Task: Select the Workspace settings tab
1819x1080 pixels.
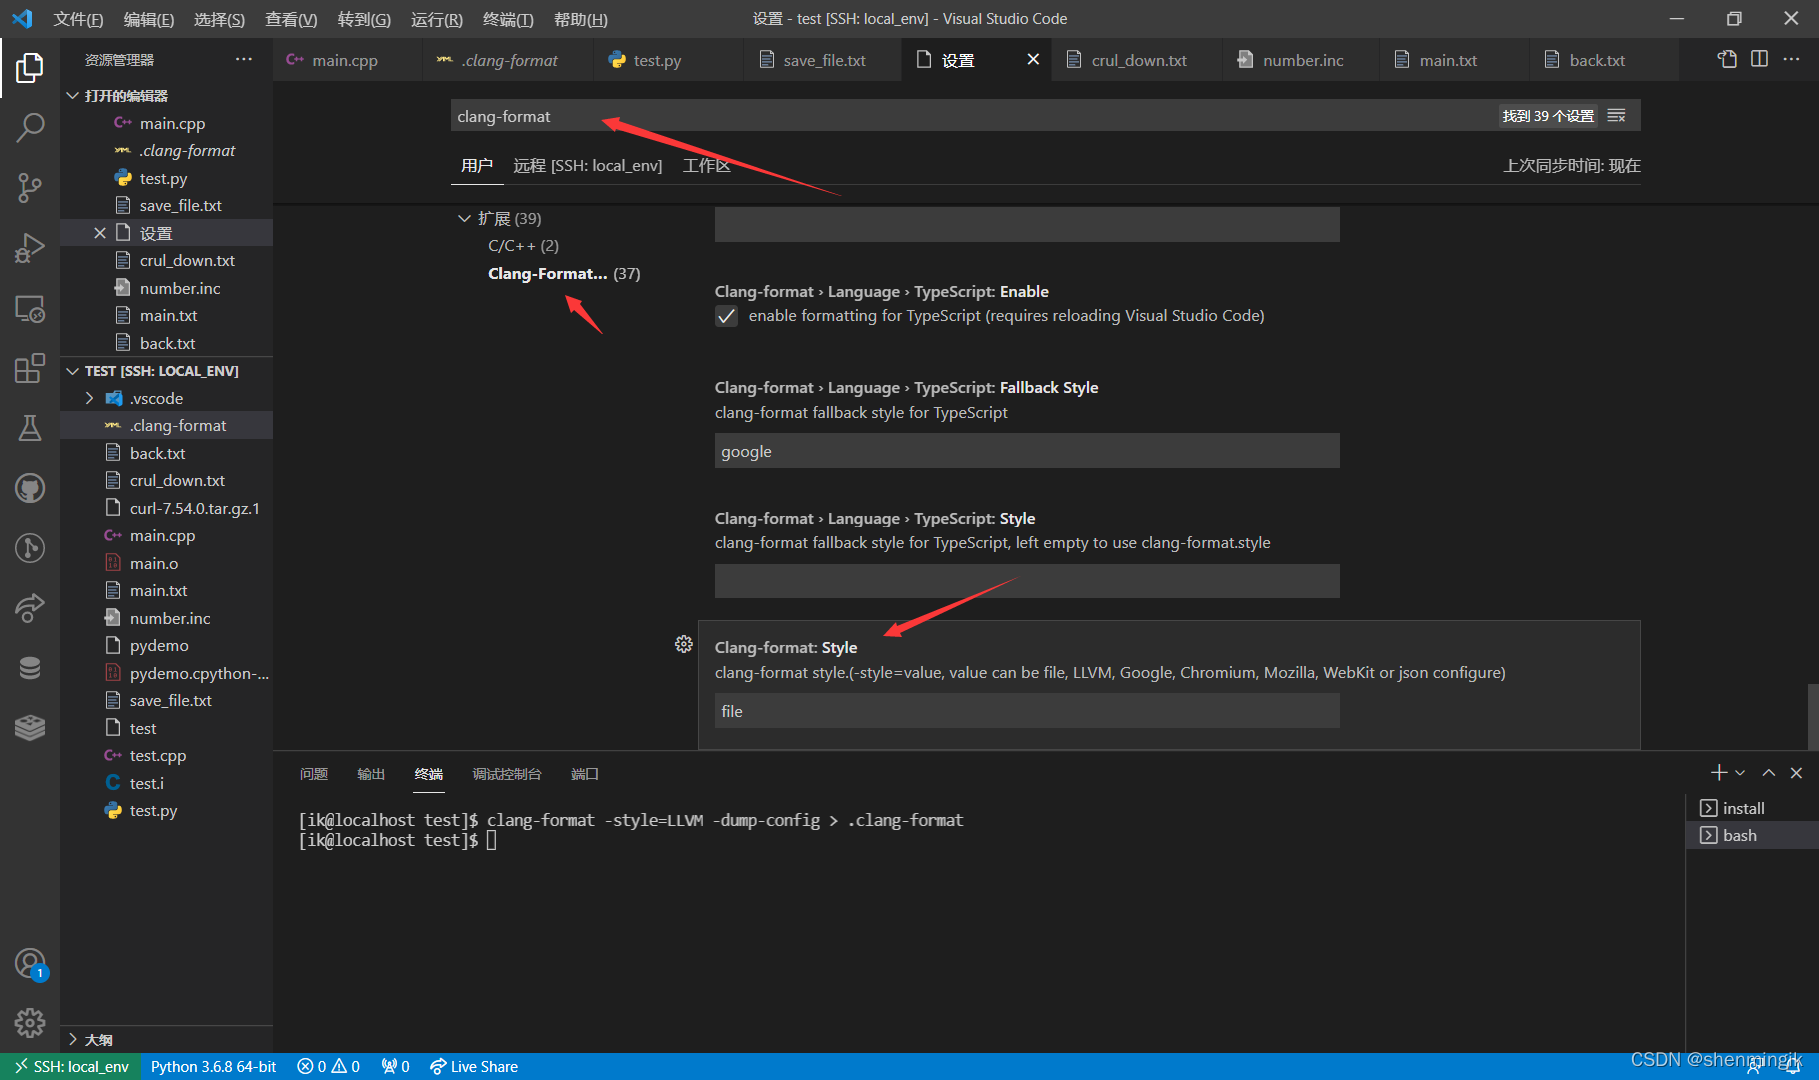Action: (x=706, y=166)
